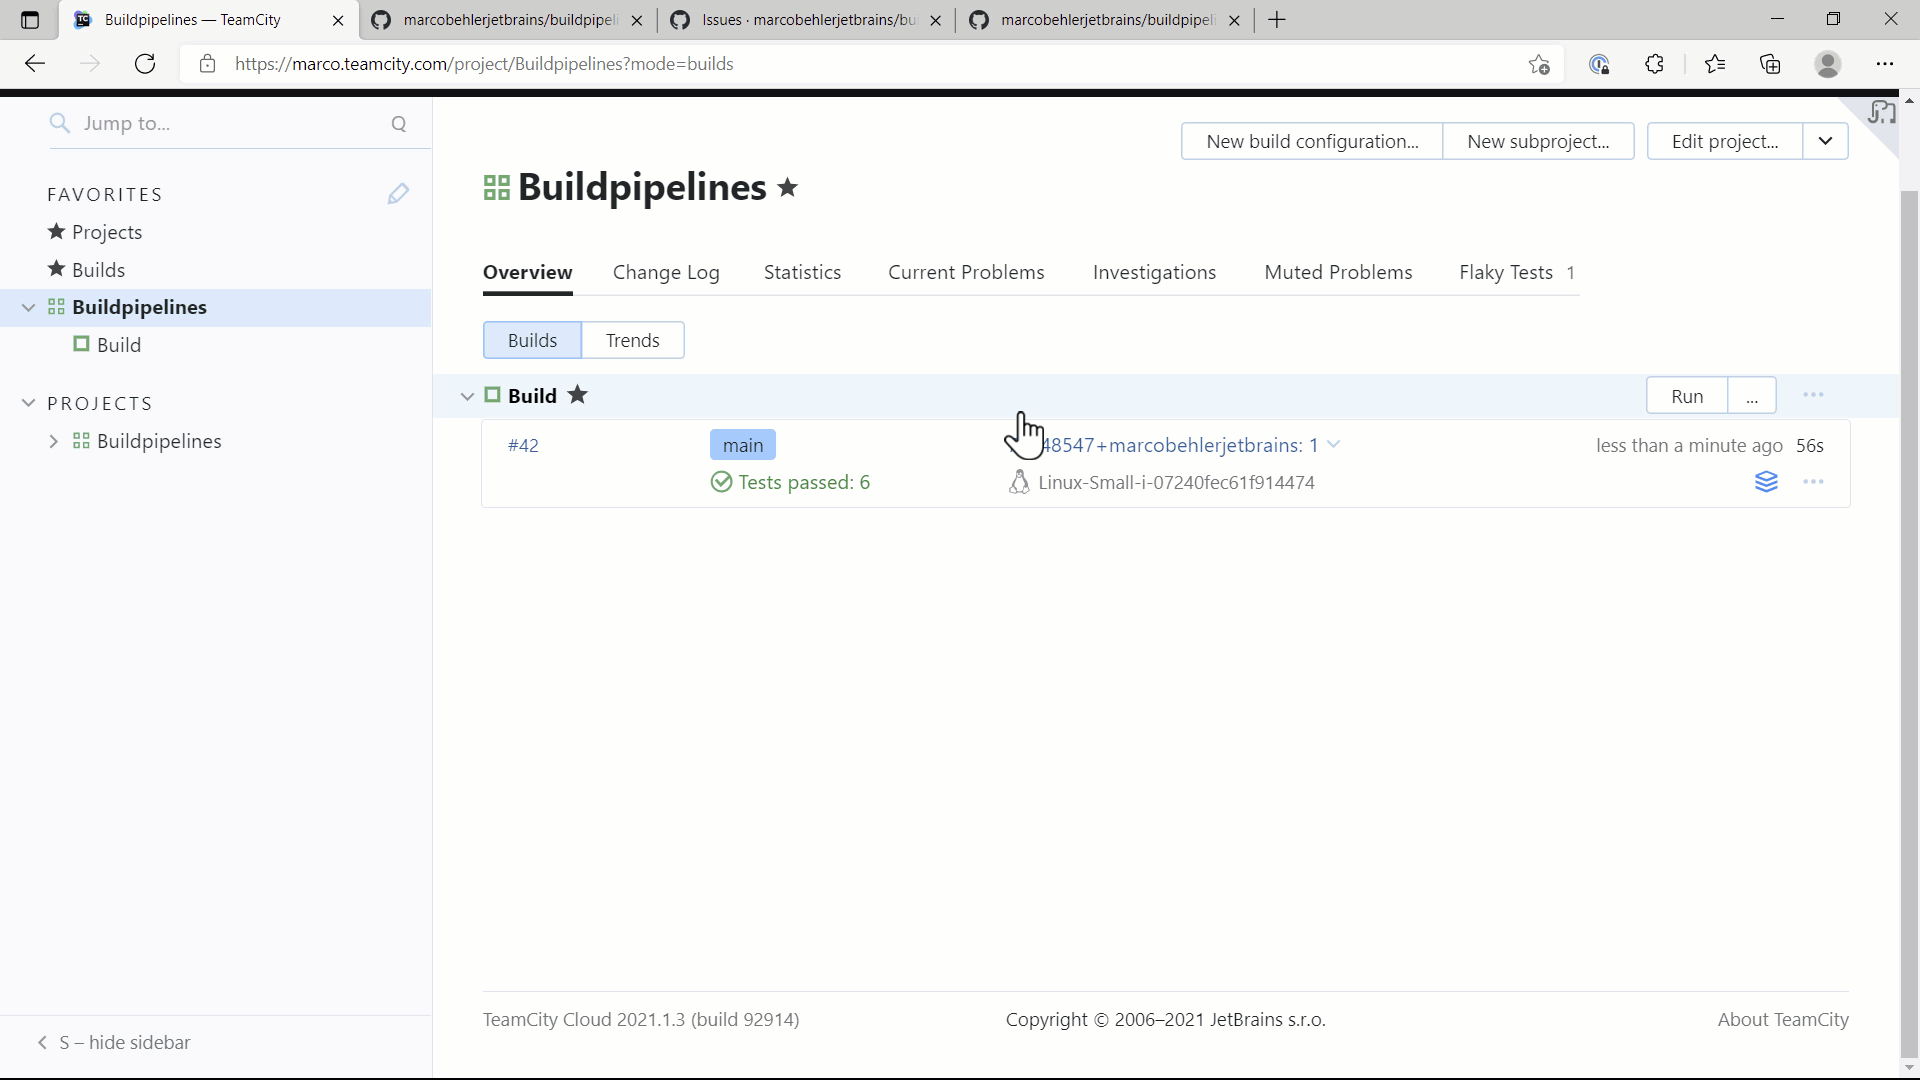This screenshot has height=1080, width=1920.
Task: Toggle the favorite star next to Build
Action: (x=577, y=395)
